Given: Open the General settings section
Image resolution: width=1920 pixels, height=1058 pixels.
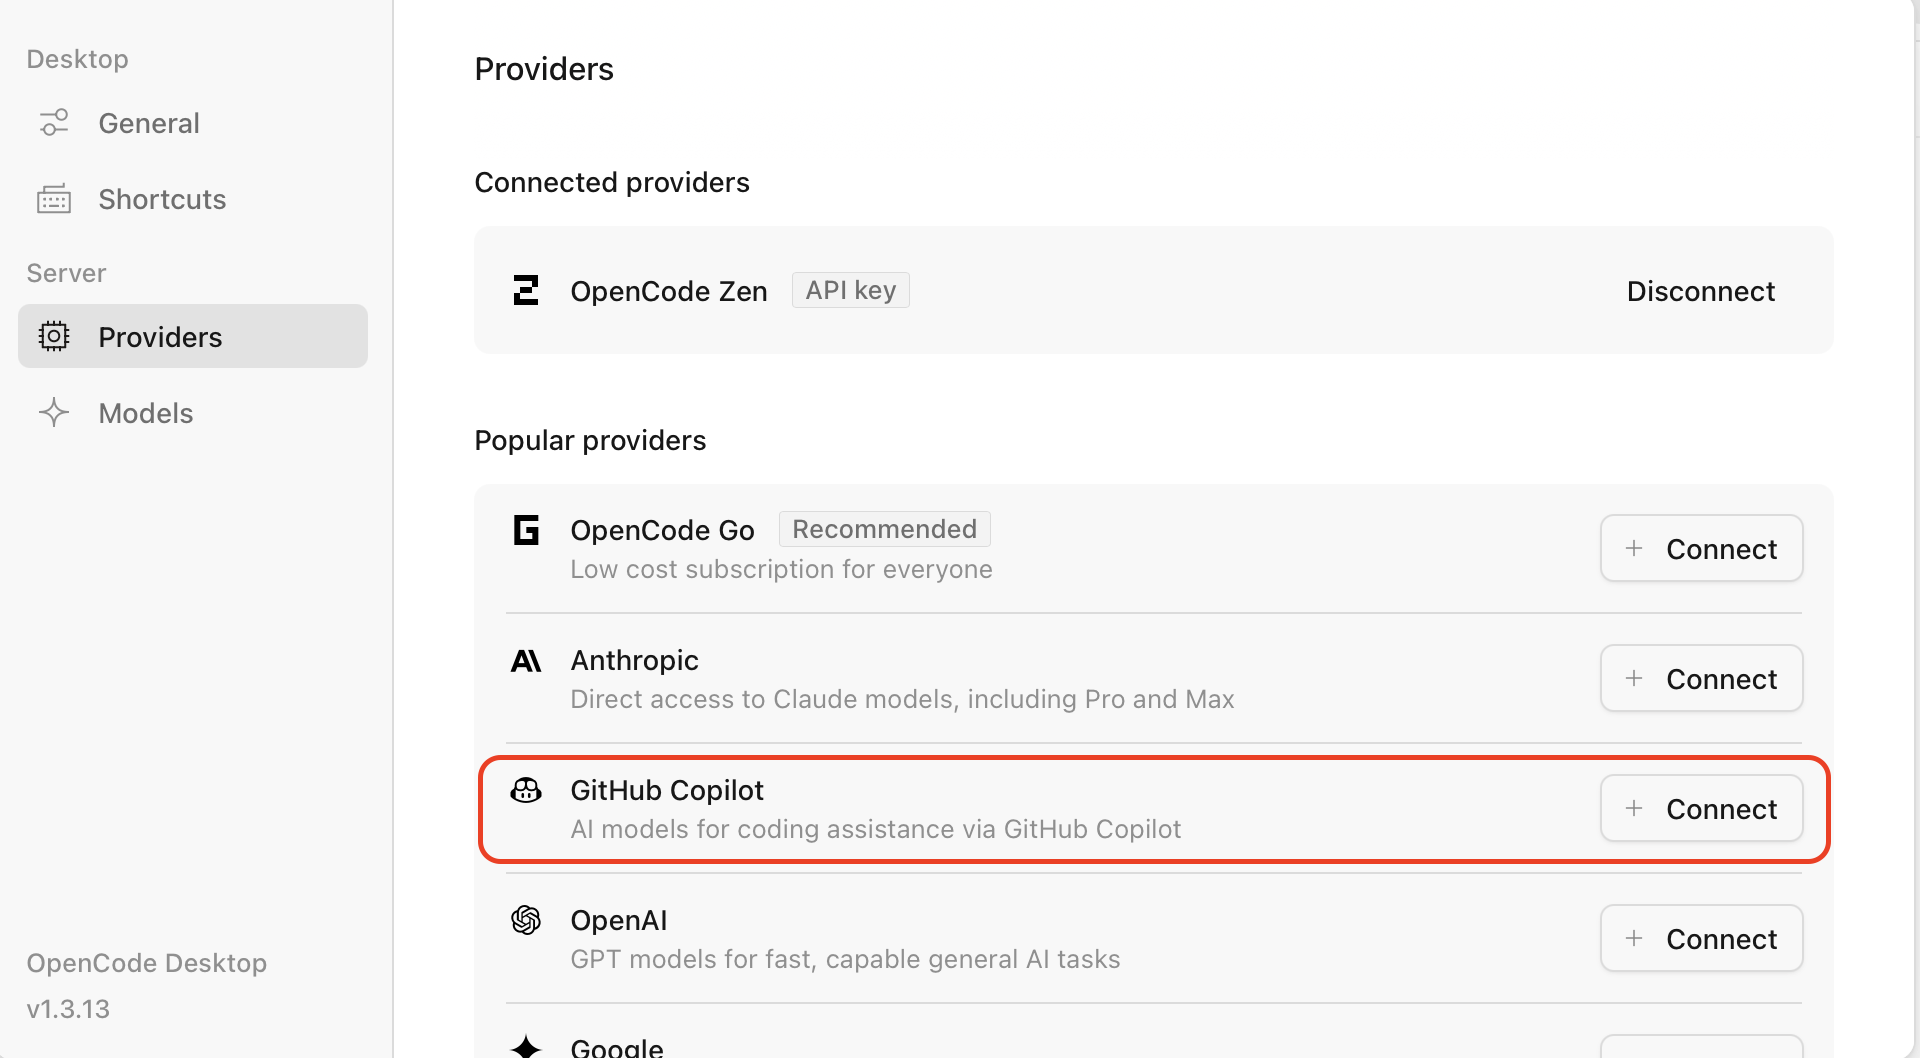Looking at the screenshot, I should click(149, 123).
